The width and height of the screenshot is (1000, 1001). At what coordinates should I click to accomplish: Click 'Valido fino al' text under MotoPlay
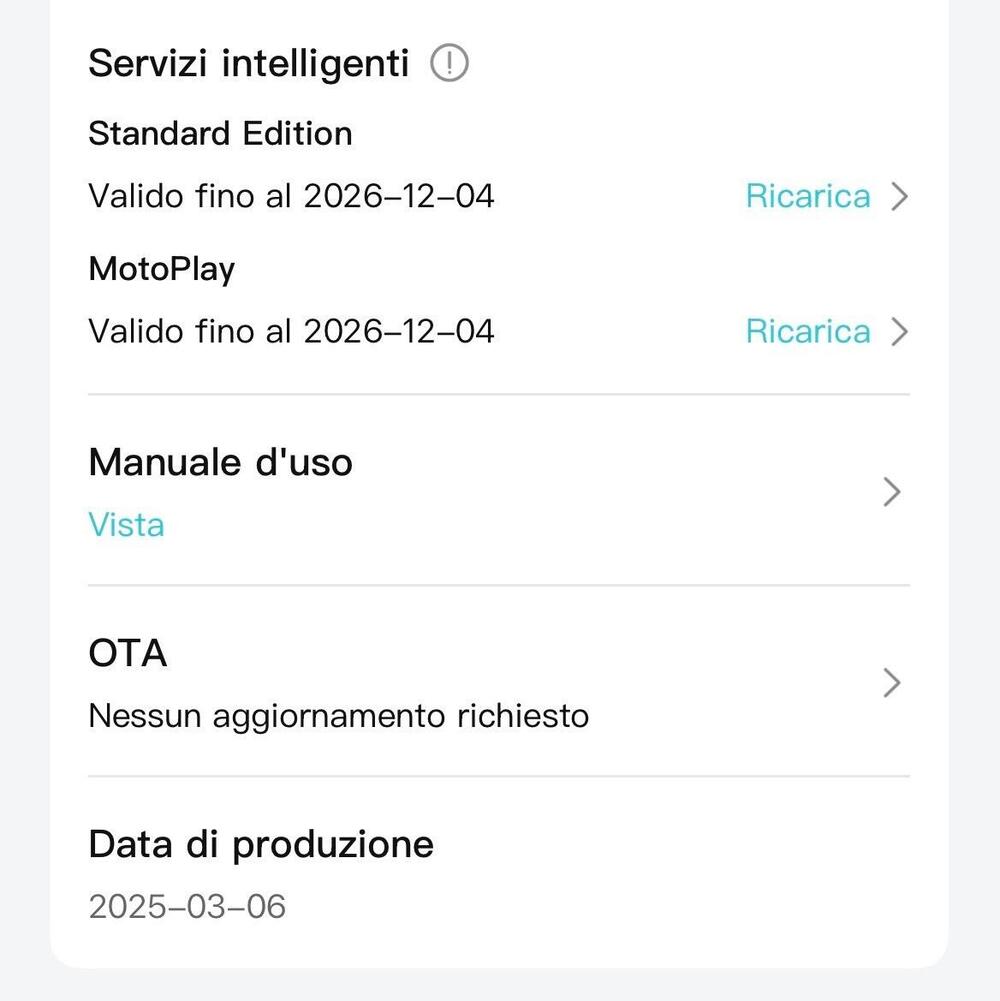pos(191,331)
